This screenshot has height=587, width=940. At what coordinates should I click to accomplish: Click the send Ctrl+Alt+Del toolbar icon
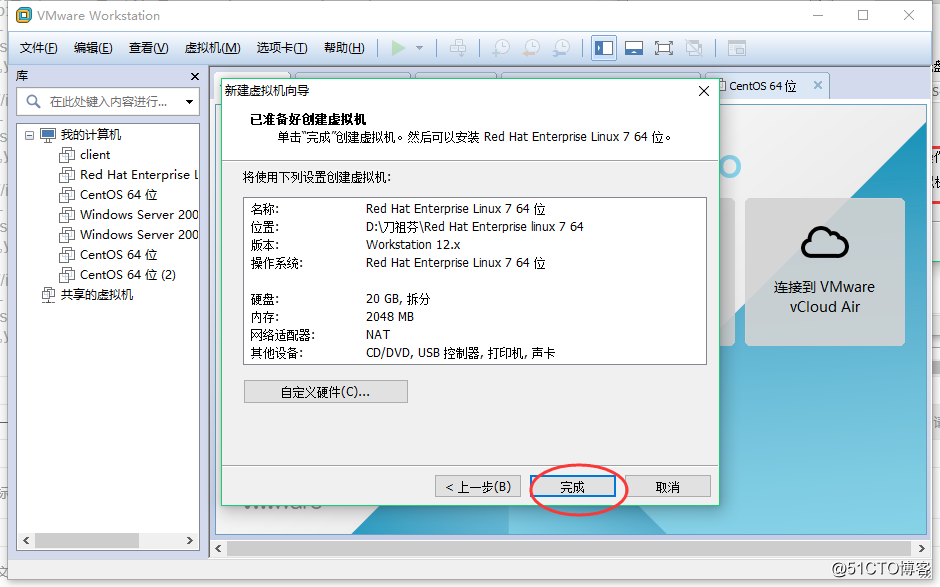[x=458, y=48]
